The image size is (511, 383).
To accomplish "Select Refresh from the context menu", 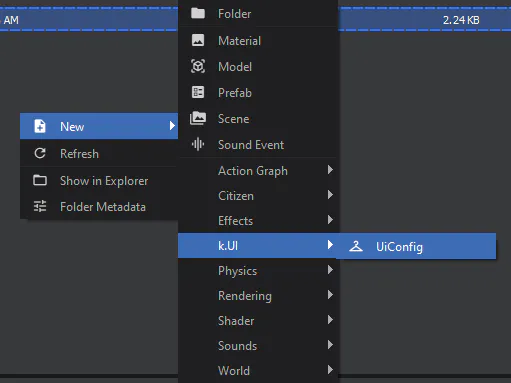I will click(99, 153).
